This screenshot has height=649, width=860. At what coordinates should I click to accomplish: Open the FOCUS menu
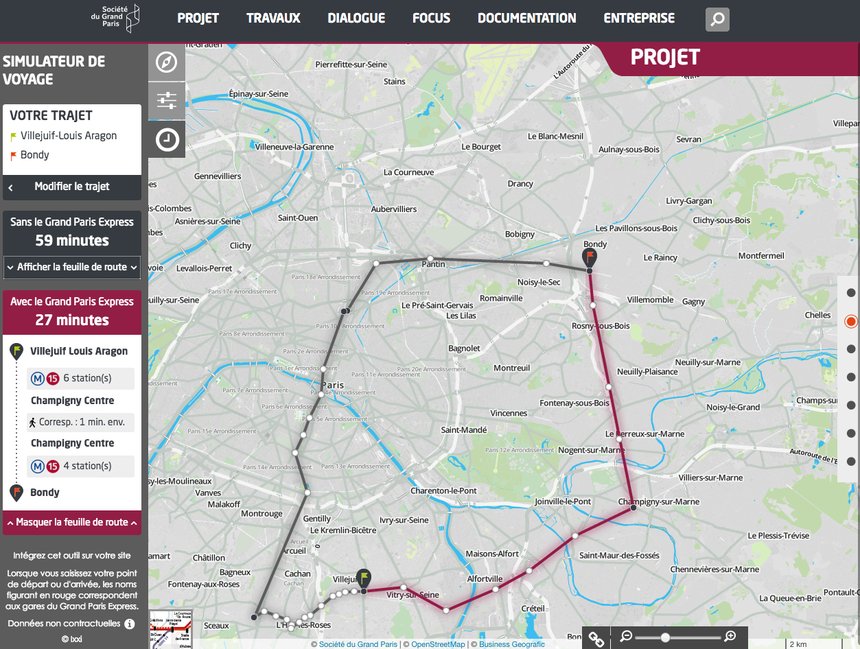pos(431,18)
